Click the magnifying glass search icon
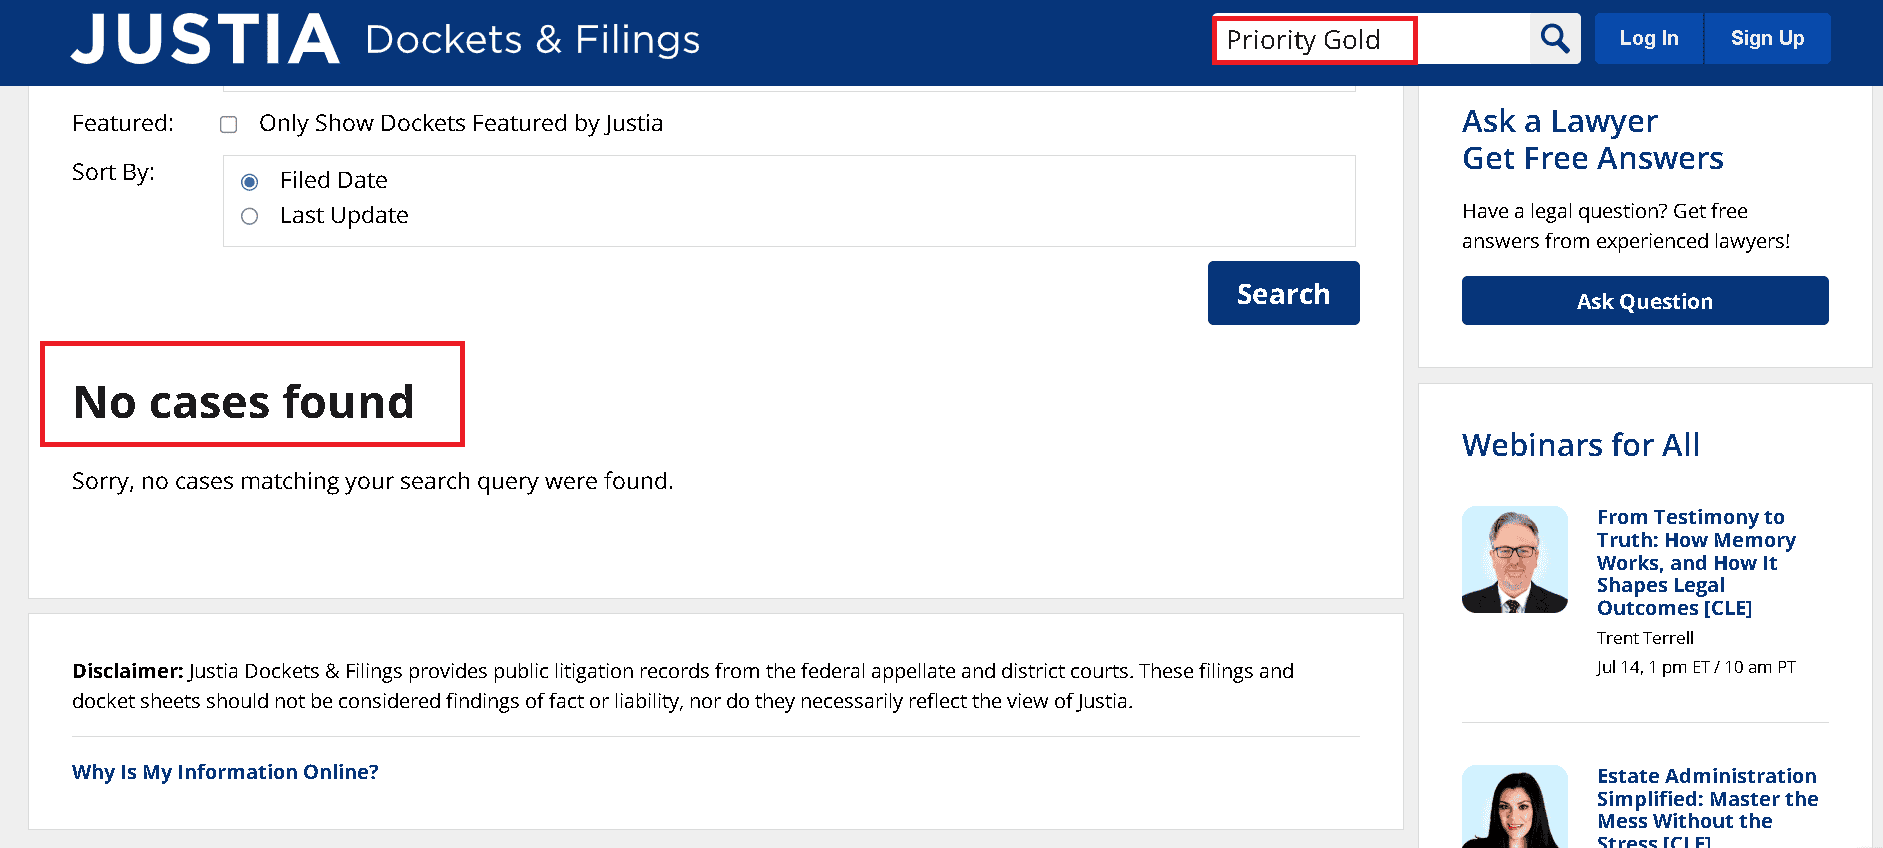The height and width of the screenshot is (848, 1883). tap(1555, 39)
